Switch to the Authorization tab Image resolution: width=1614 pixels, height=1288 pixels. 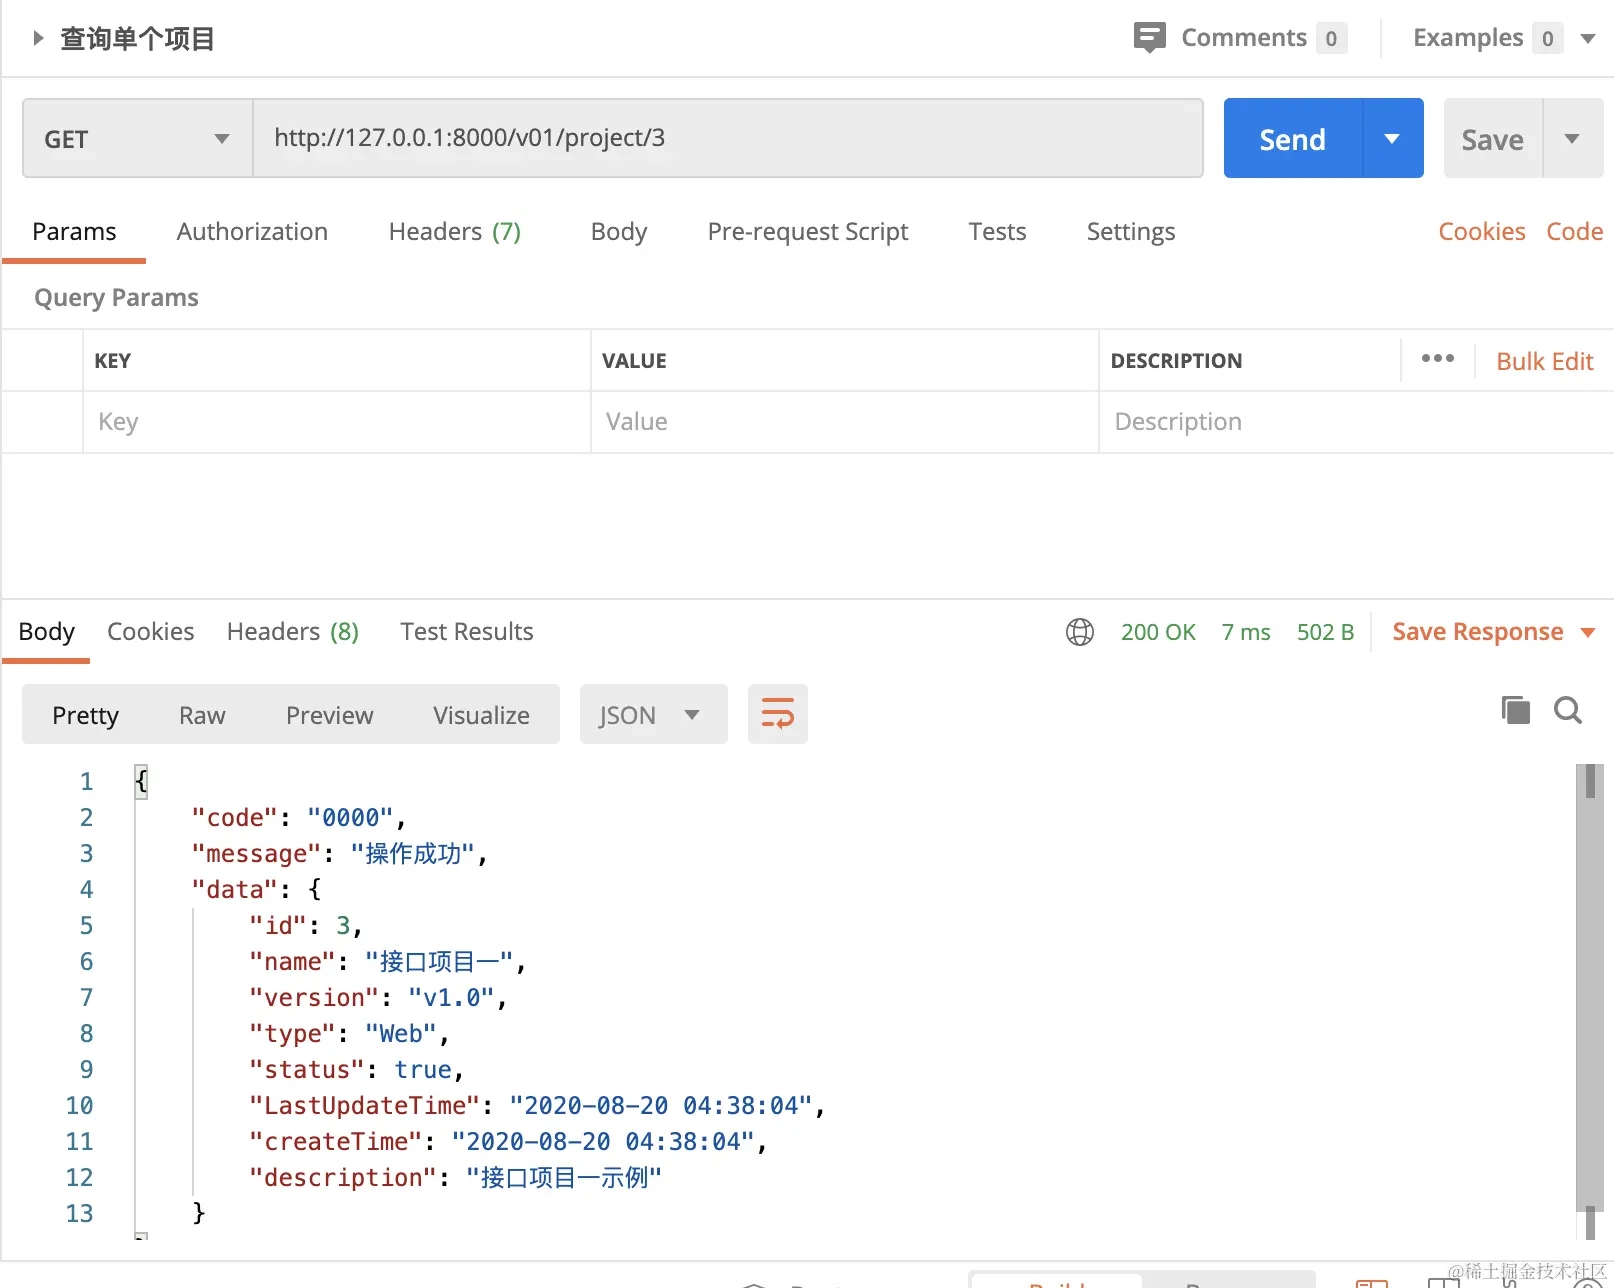(x=252, y=232)
